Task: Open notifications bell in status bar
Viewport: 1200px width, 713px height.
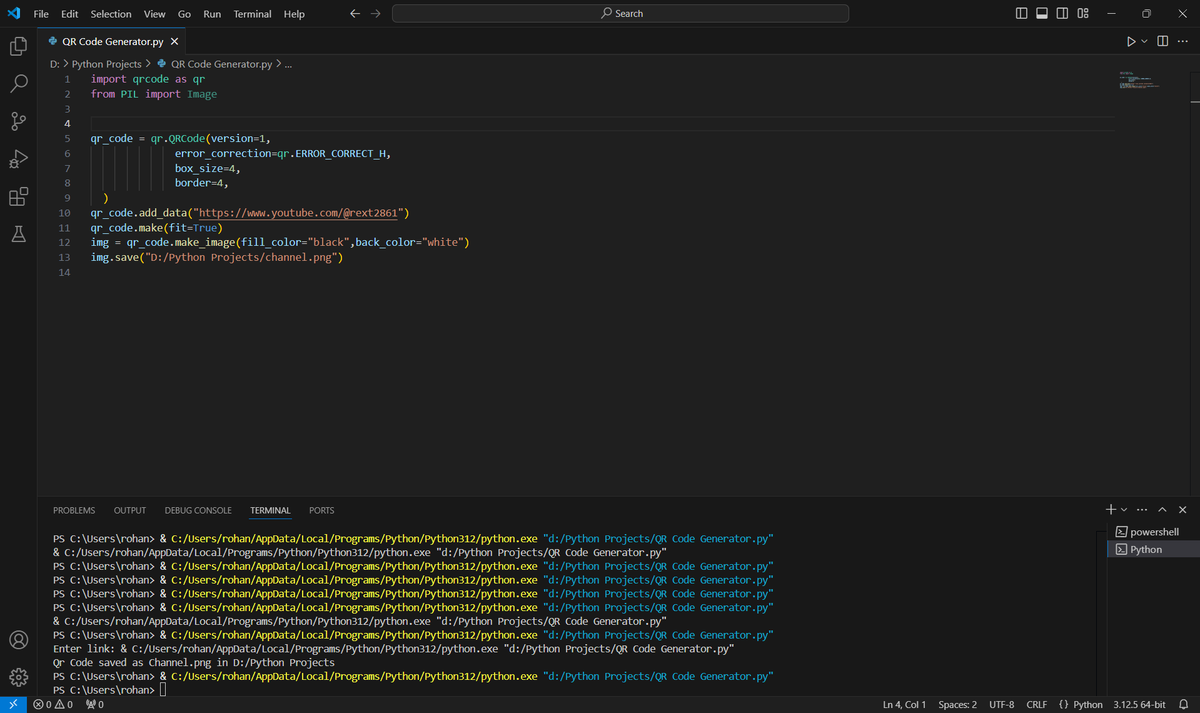Action: [1182, 705]
